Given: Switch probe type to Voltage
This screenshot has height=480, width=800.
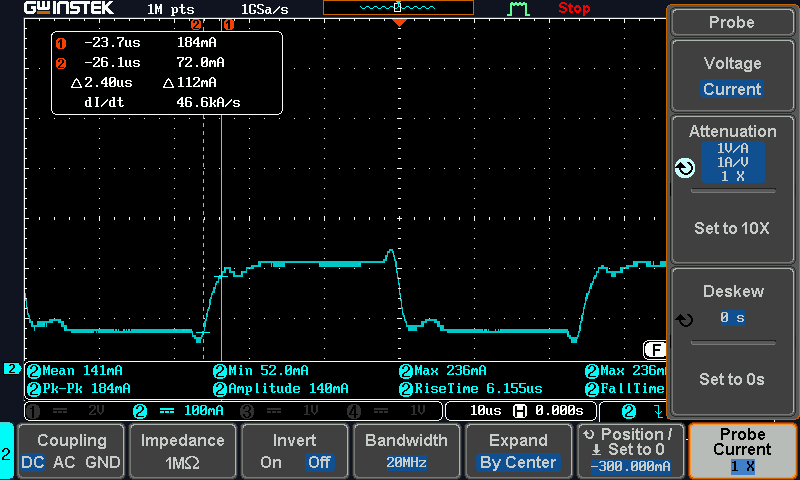Looking at the screenshot, I should point(732,63).
